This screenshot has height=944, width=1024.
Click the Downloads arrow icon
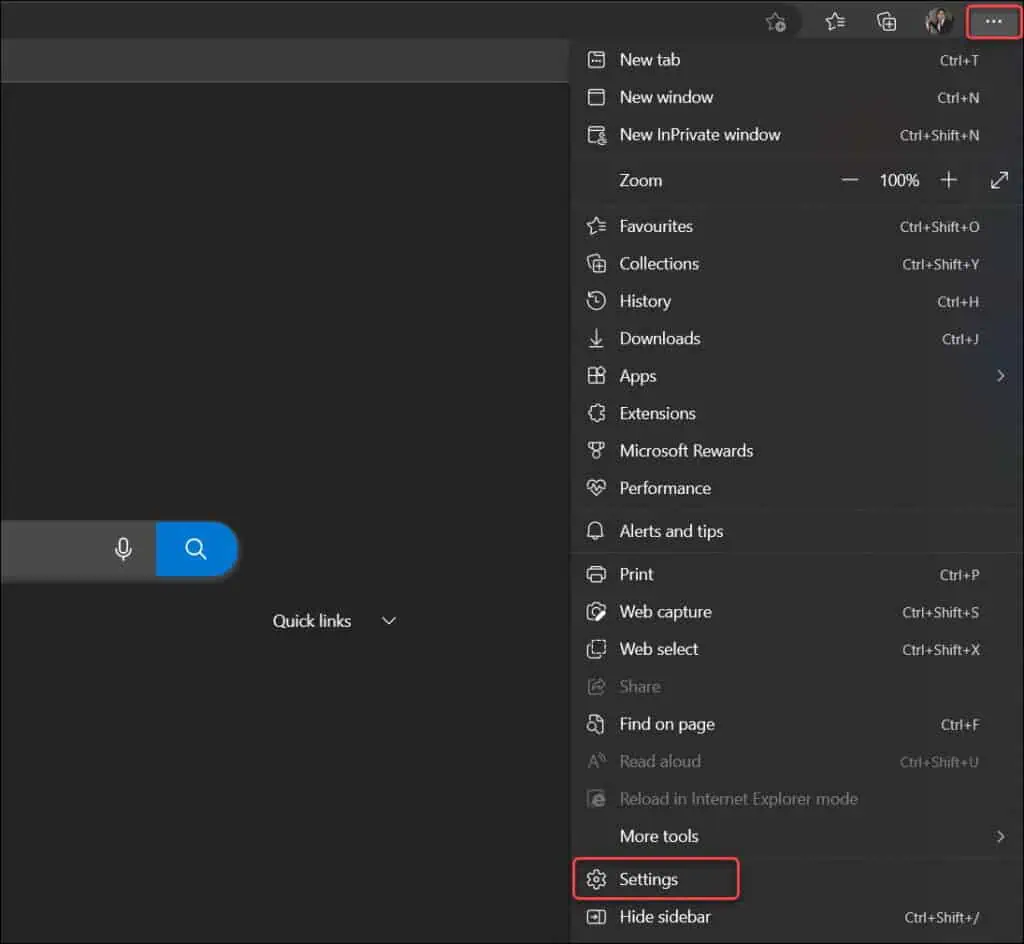[x=596, y=338]
